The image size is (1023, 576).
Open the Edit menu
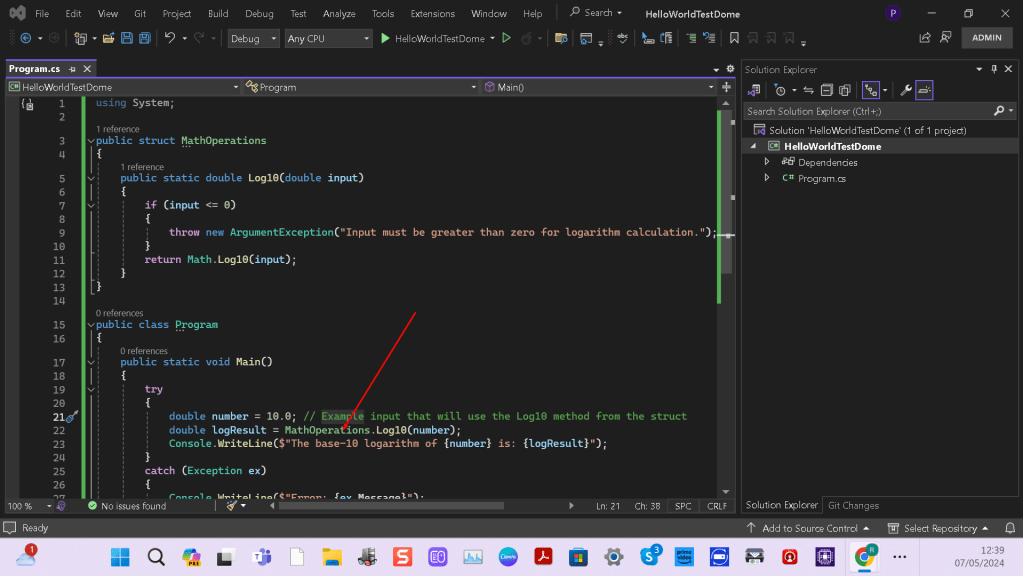coord(73,13)
